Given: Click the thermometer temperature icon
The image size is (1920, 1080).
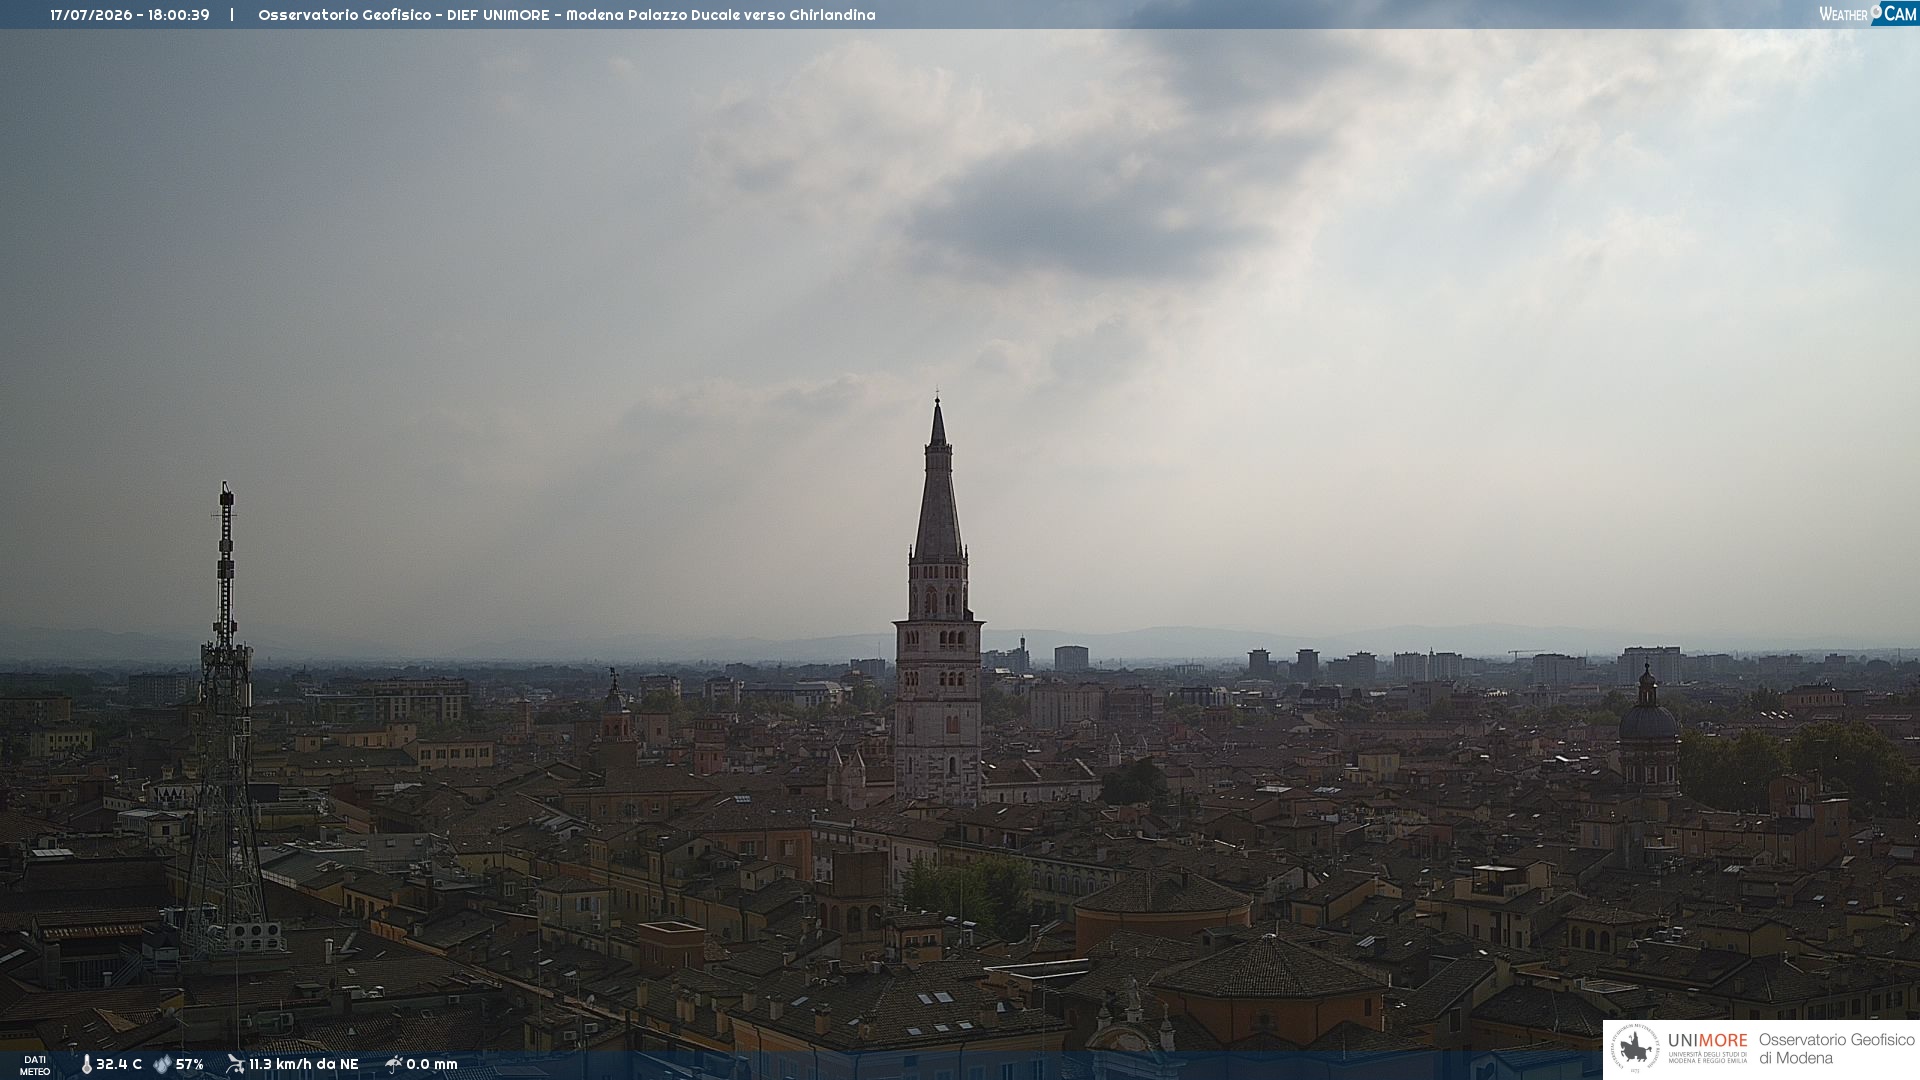Looking at the screenshot, I should 86,1065.
